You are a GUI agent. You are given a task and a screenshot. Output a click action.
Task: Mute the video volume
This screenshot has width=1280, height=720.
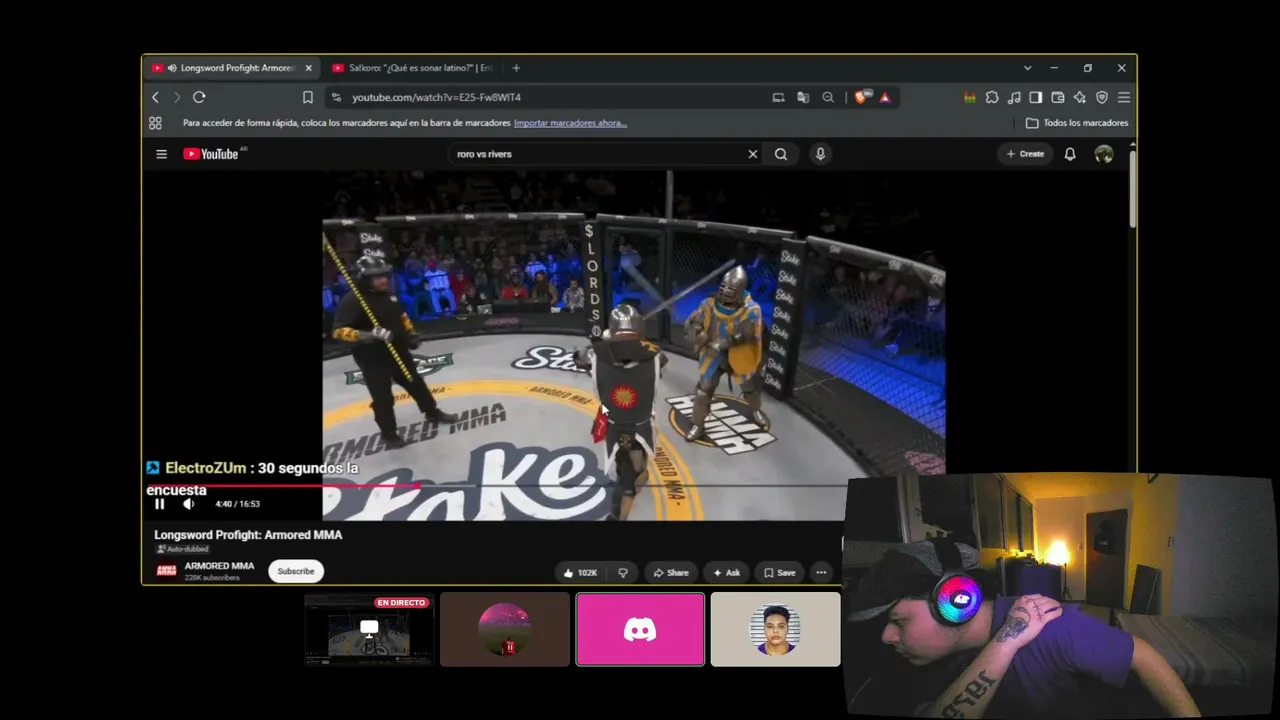click(188, 504)
